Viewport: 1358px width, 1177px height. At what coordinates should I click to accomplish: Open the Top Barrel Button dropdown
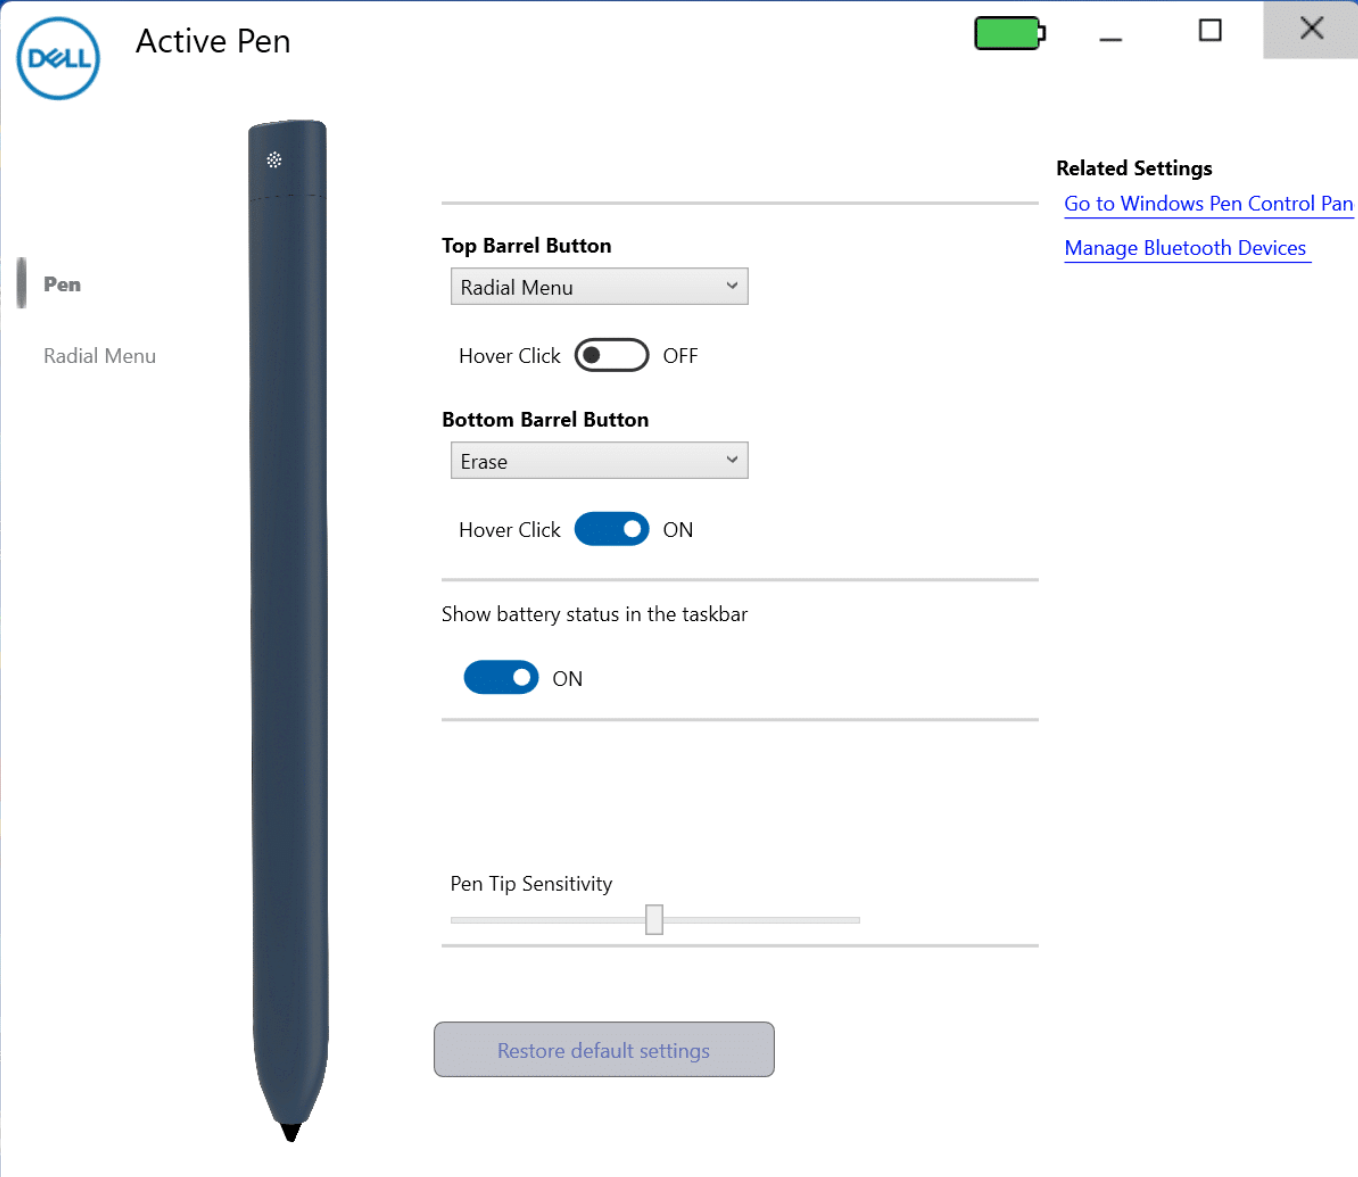pos(599,287)
